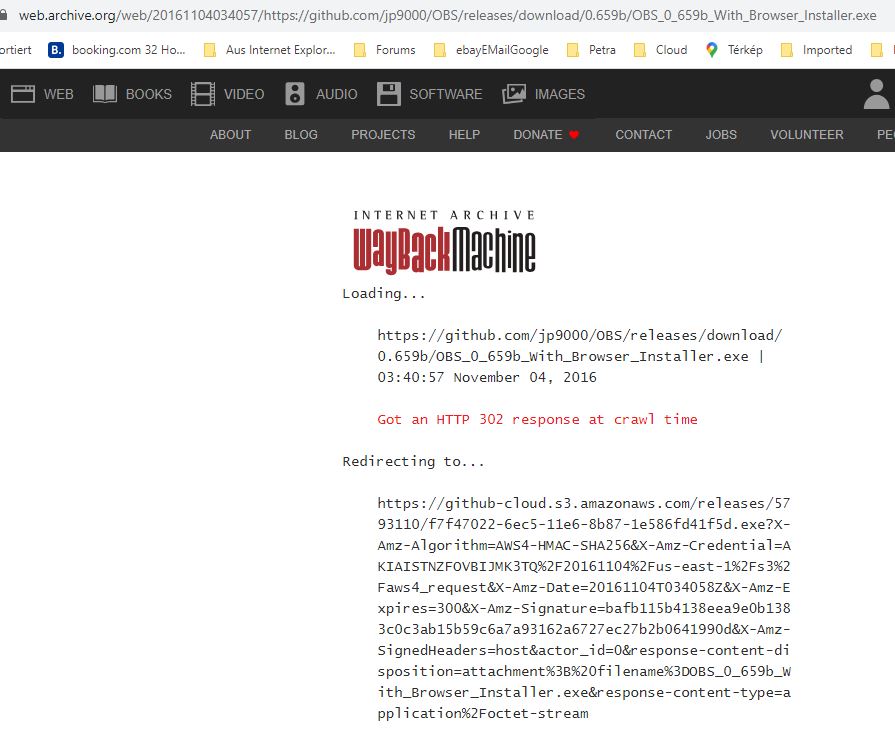
Task: Click the 'Loading...' text
Action: pyautogui.click(x=384, y=293)
